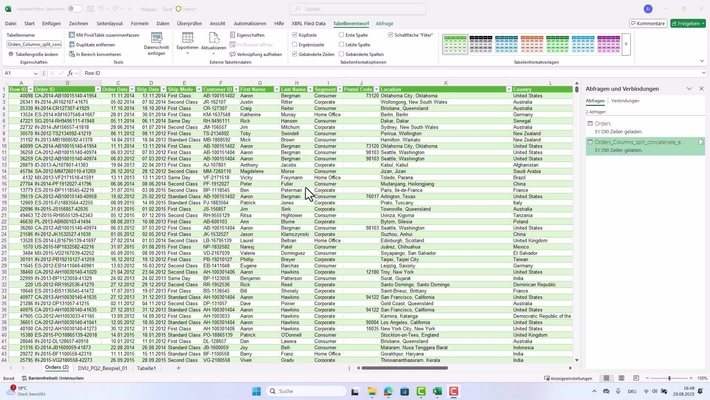Open the Exportieren menu icon

(x=187, y=38)
